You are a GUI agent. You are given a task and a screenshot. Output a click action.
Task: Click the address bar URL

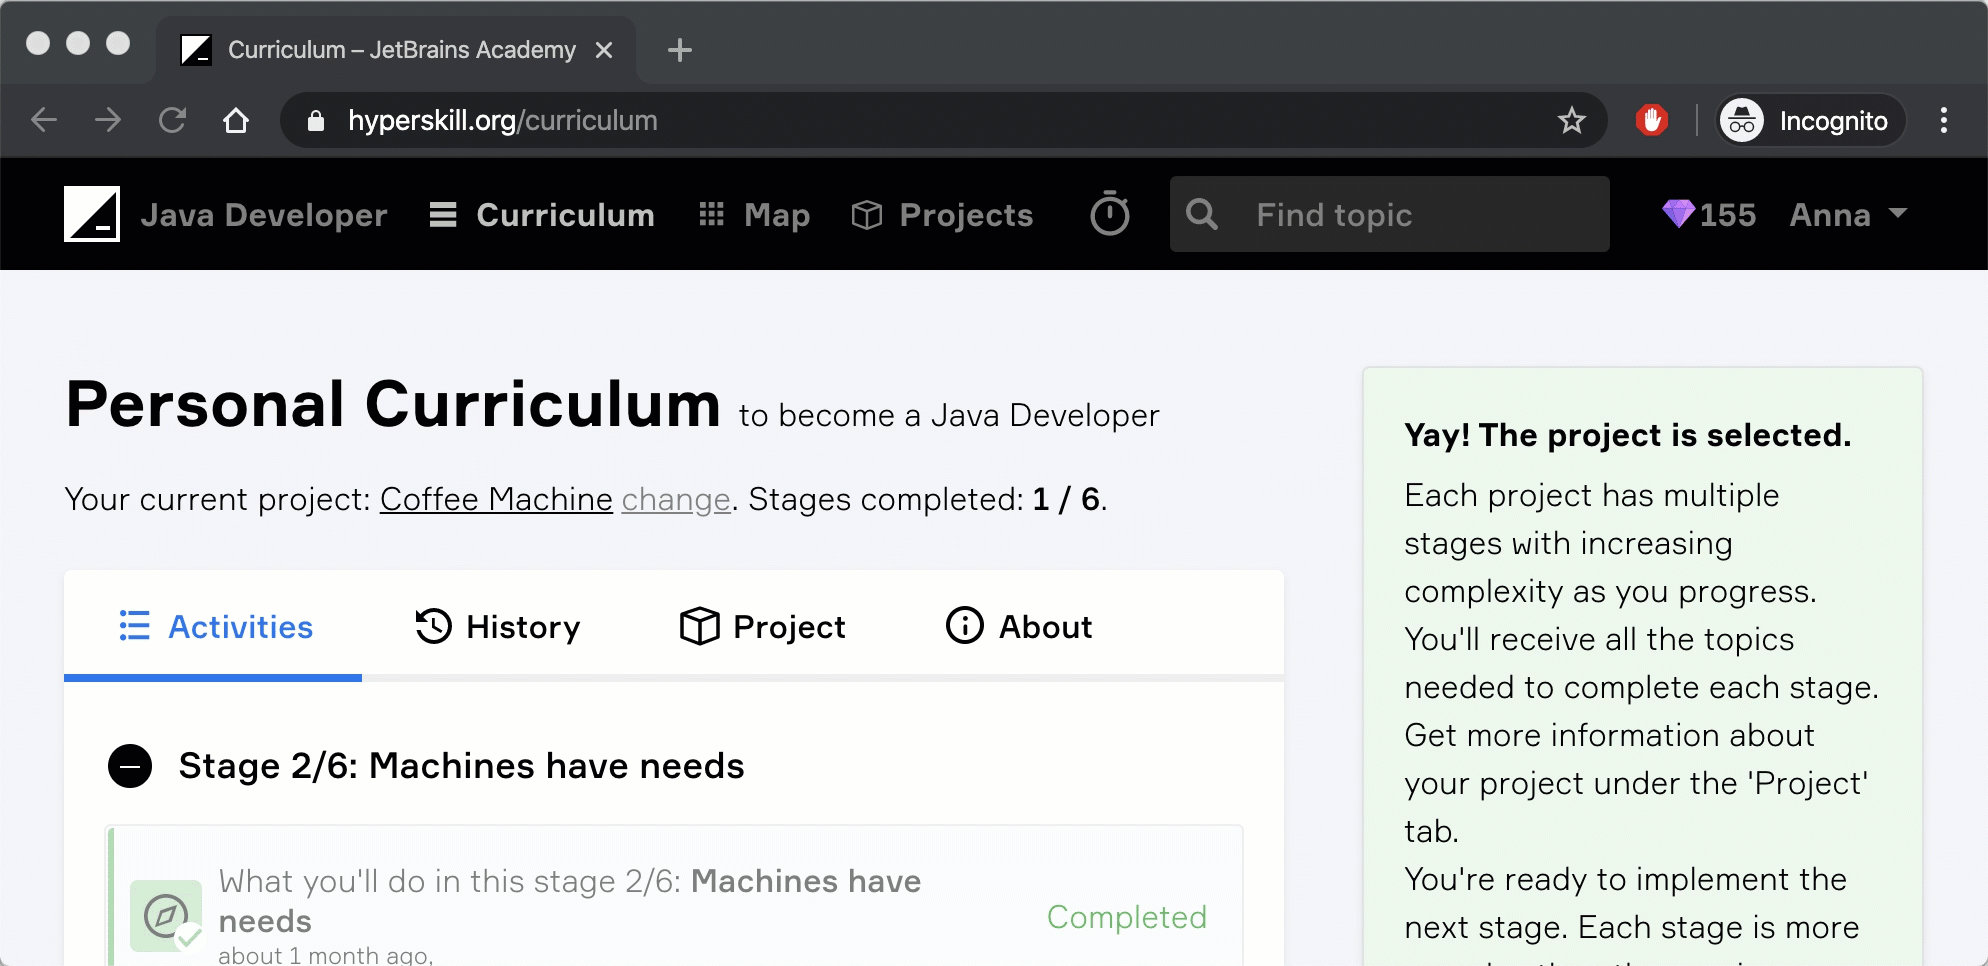pos(503,121)
